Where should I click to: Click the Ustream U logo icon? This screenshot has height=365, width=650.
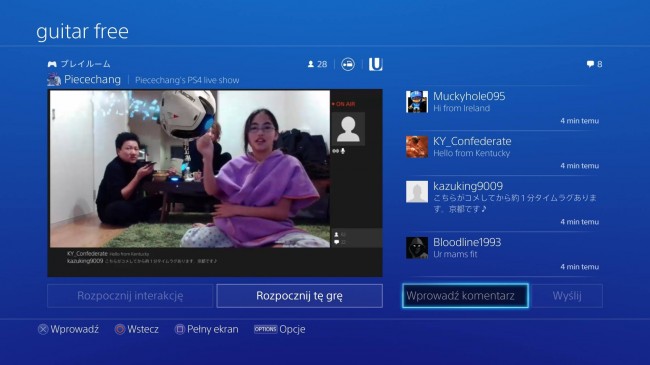pyautogui.click(x=376, y=64)
